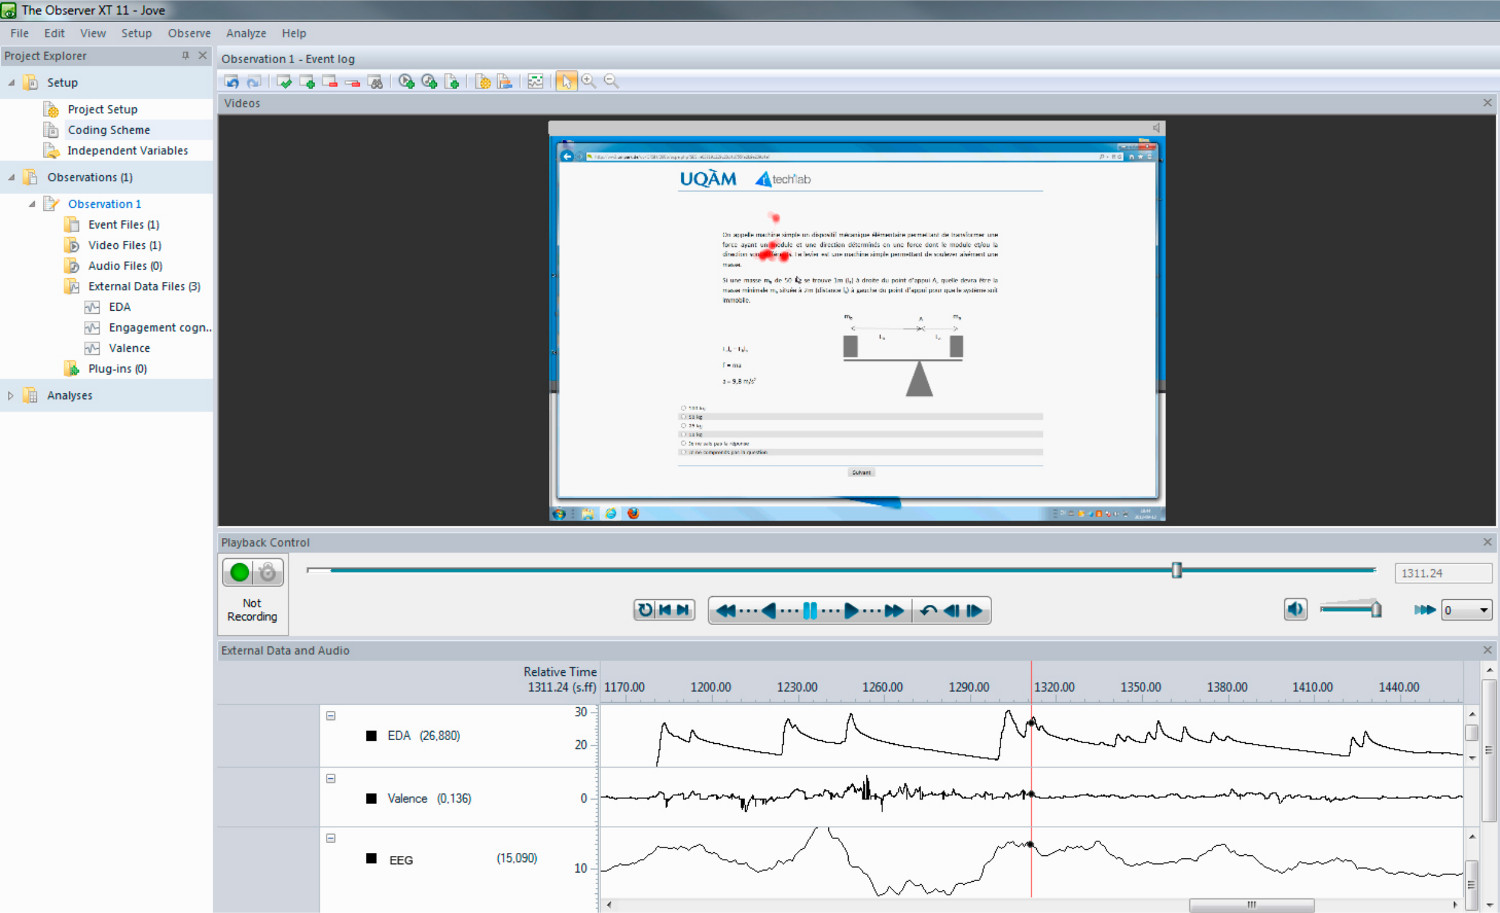This screenshot has height=913, width=1500.
Task: Activate the arrow pointer tool
Action: (x=566, y=82)
